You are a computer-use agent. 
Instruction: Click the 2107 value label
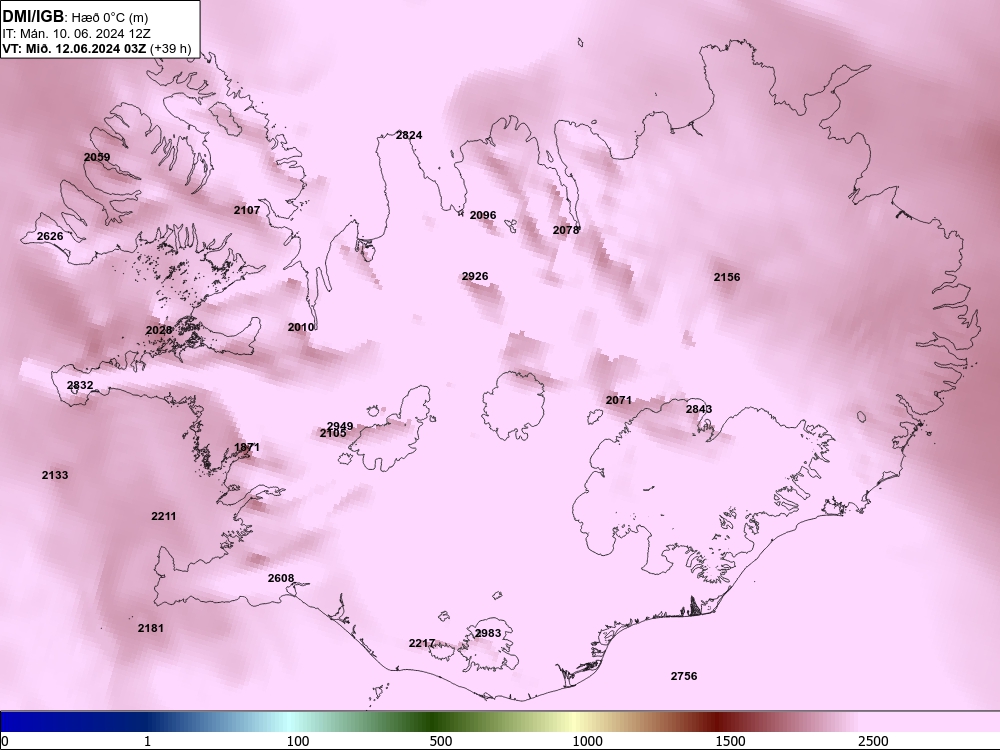[247, 210]
